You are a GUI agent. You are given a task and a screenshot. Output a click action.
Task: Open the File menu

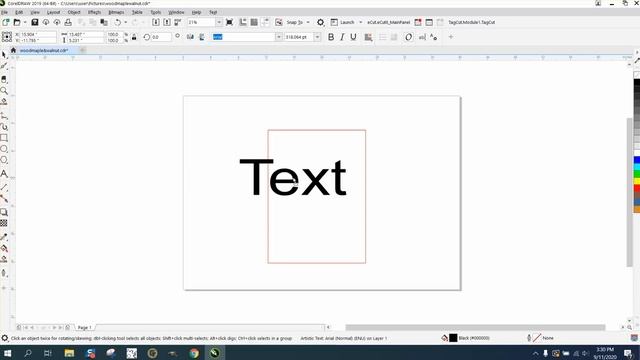4,12
